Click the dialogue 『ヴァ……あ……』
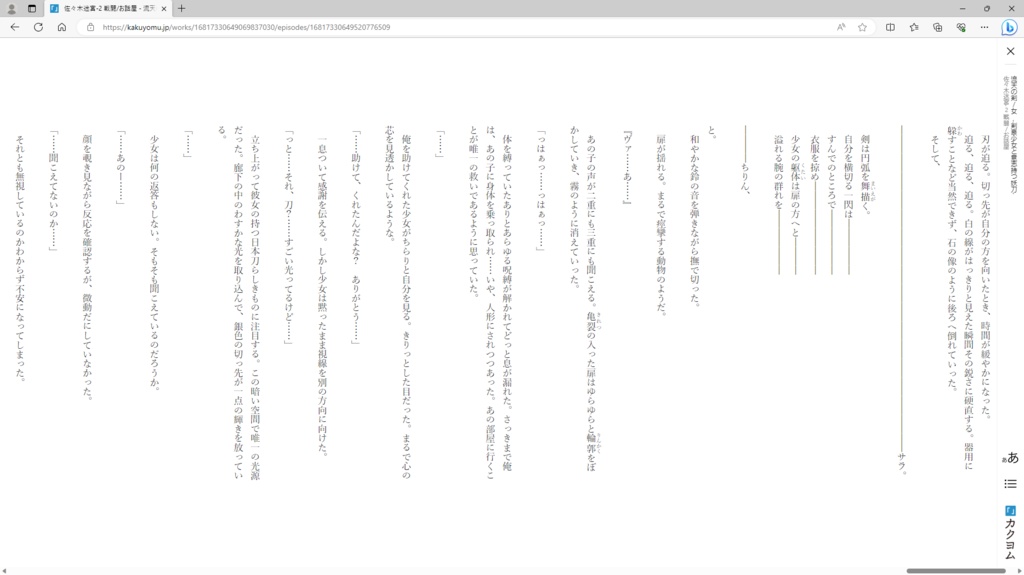The image size is (1024, 575). 628,167
